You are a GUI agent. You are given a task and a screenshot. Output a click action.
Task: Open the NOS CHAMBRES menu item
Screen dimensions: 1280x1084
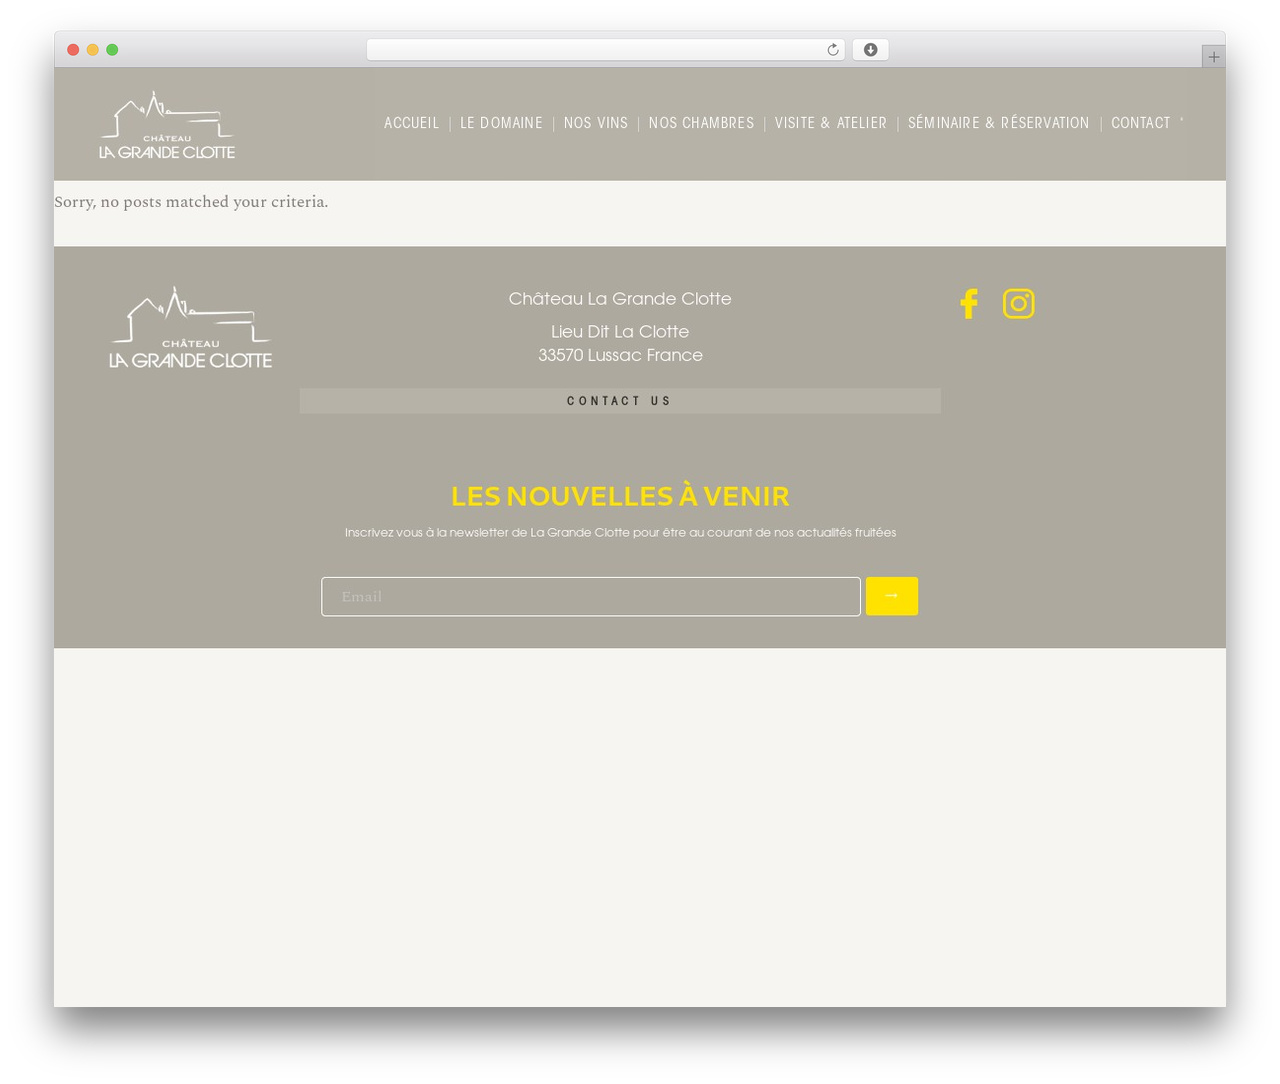pos(701,123)
